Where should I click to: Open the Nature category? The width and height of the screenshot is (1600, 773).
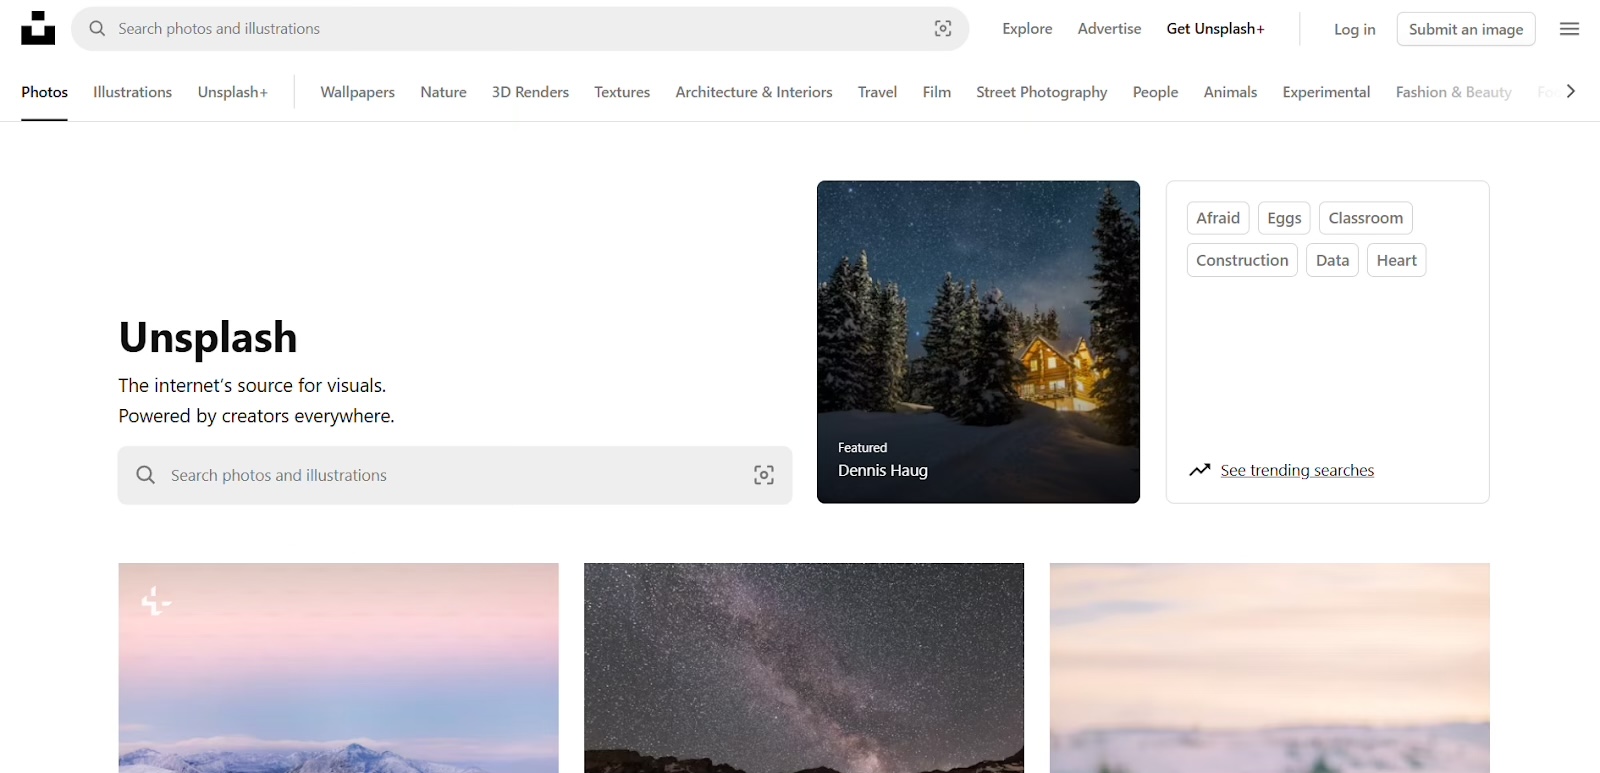tap(443, 92)
